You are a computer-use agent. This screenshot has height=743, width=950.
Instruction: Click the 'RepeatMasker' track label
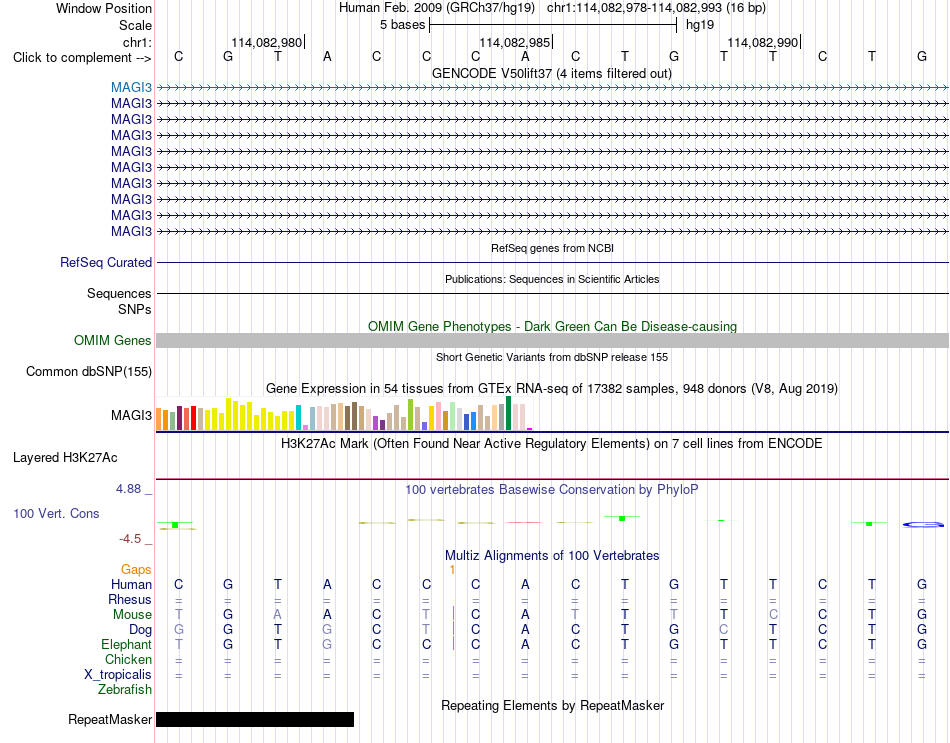click(x=110, y=719)
